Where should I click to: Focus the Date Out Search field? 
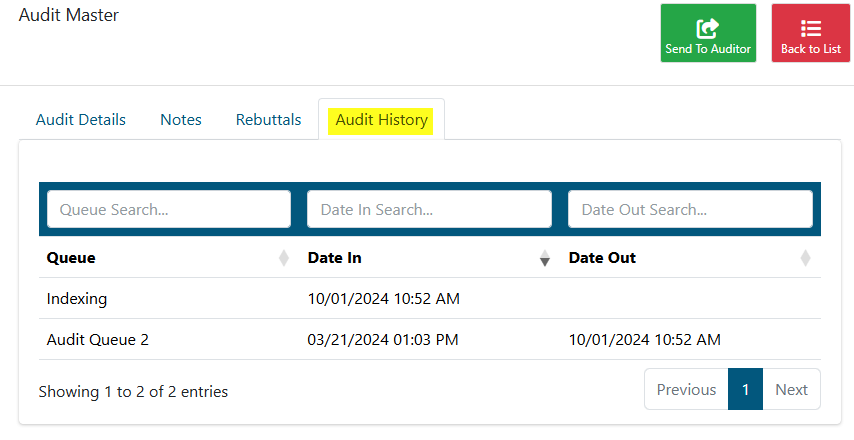(x=690, y=209)
